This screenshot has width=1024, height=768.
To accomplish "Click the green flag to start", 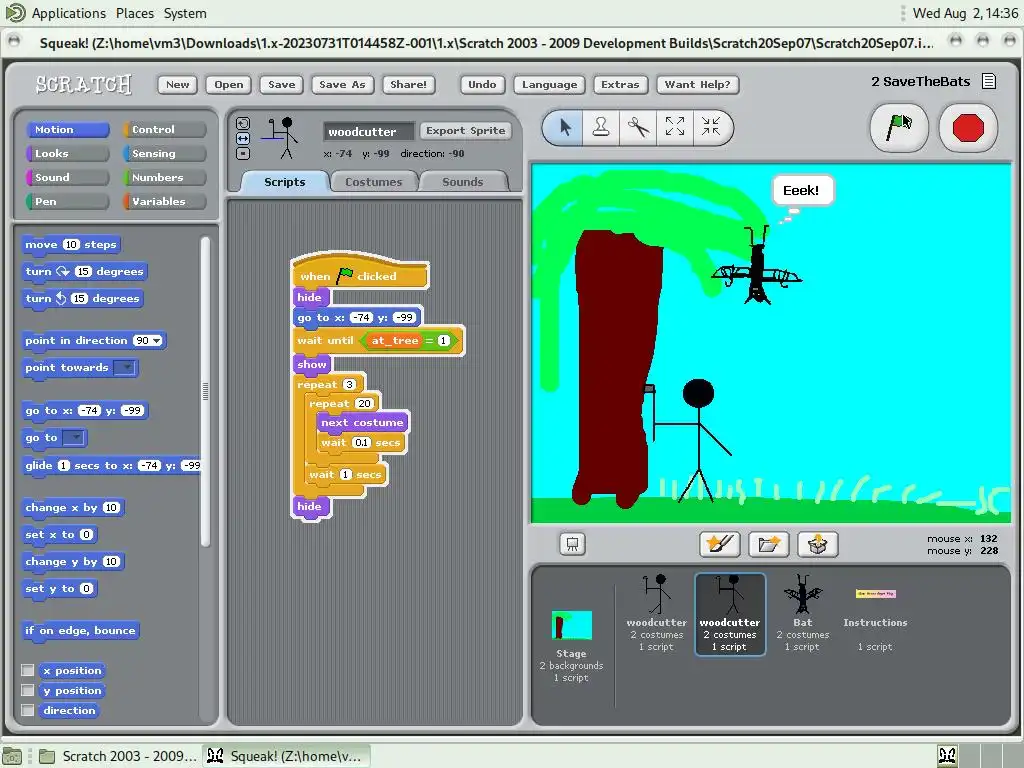I will (x=899, y=127).
